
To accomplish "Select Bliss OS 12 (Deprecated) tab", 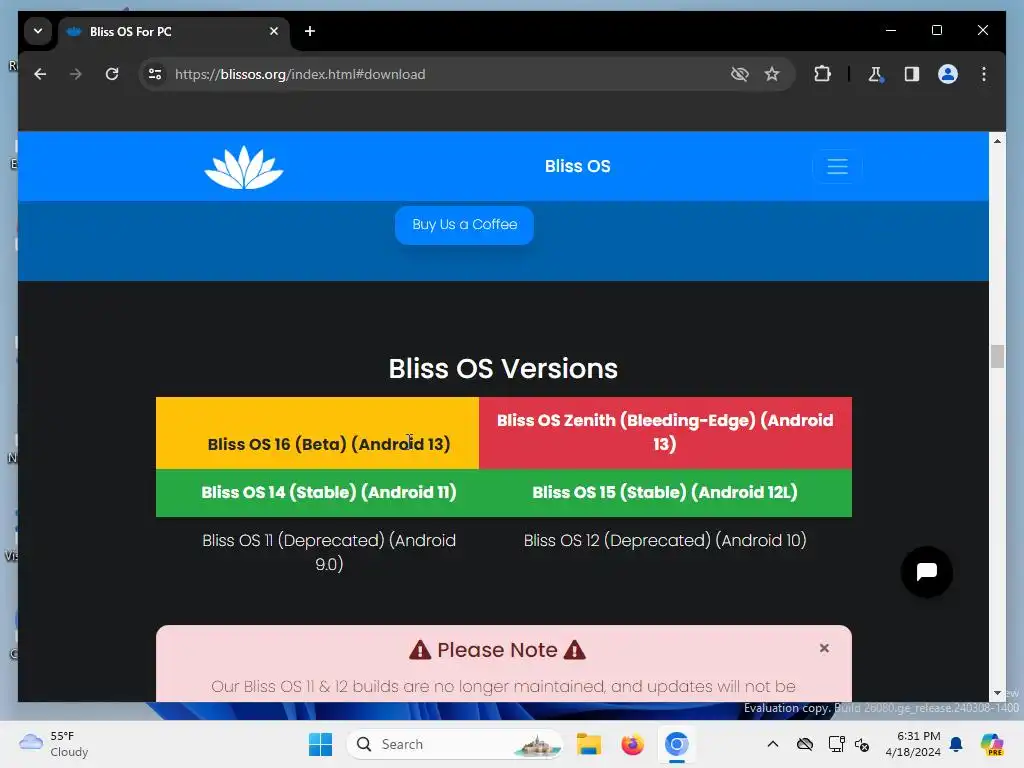I will 665,540.
